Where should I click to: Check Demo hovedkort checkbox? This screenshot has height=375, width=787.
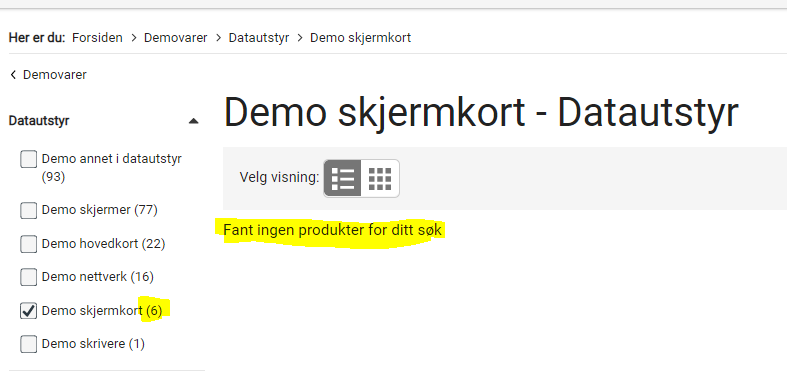point(28,244)
